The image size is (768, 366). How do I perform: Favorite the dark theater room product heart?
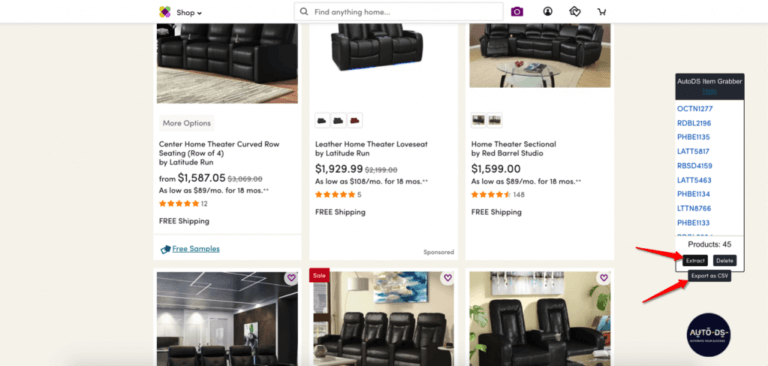click(x=291, y=278)
